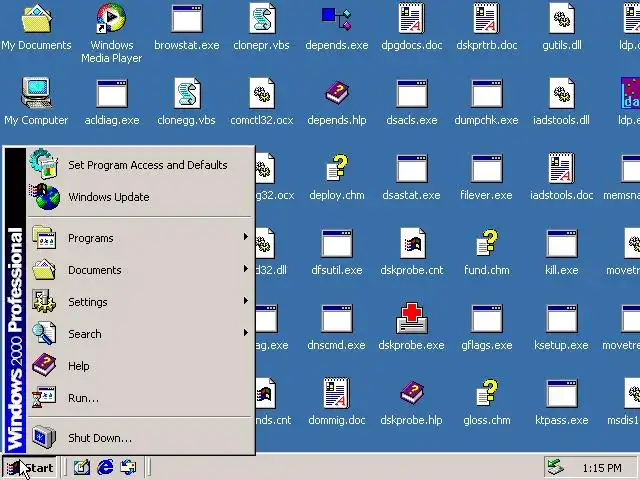Select the dsastat.exe icon
Image resolution: width=640 pixels, height=480 pixels.
pyautogui.click(x=412, y=169)
